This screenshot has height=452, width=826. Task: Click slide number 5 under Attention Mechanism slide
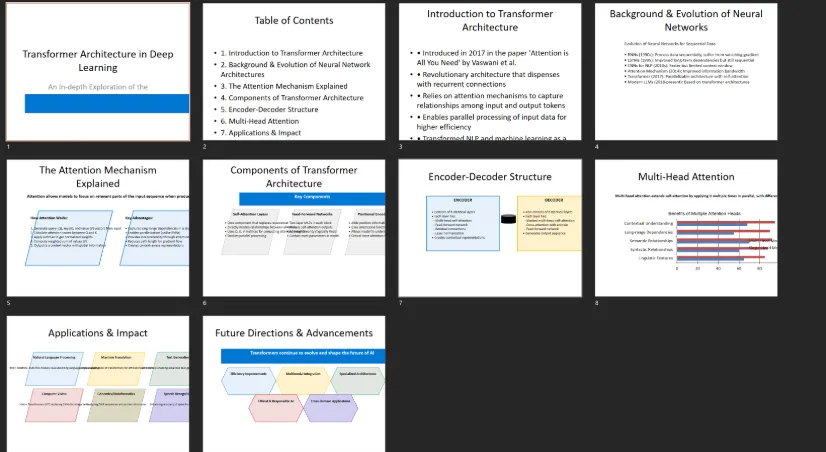(x=8, y=303)
